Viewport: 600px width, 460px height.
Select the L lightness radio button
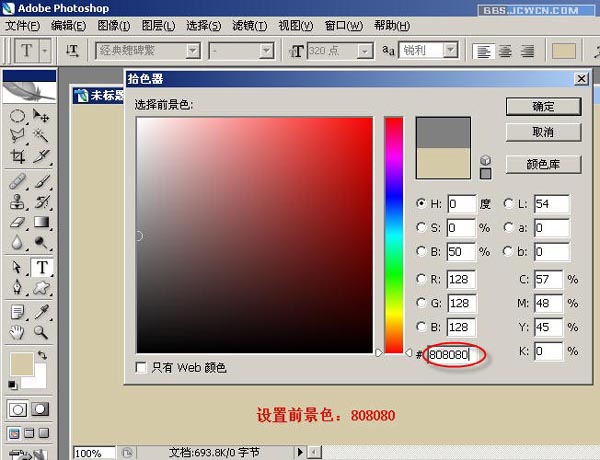click(509, 203)
